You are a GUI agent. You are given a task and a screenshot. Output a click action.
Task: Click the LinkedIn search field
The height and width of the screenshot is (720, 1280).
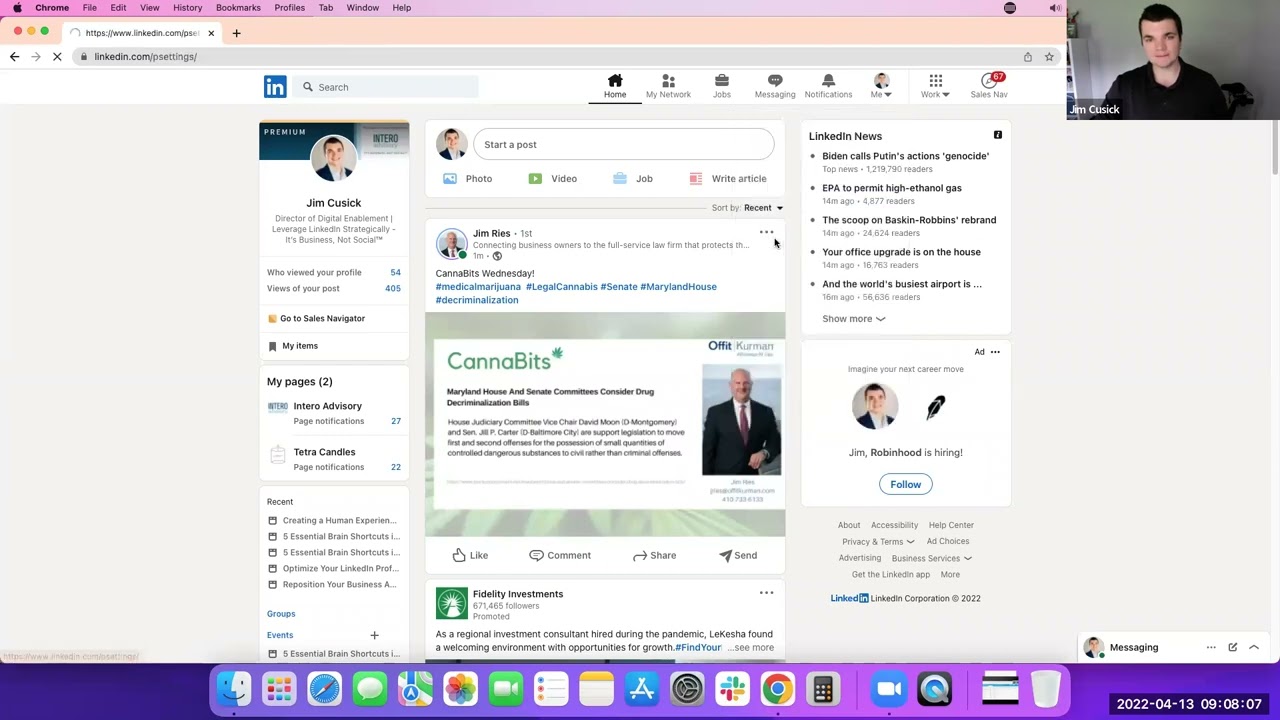pyautogui.click(x=388, y=87)
